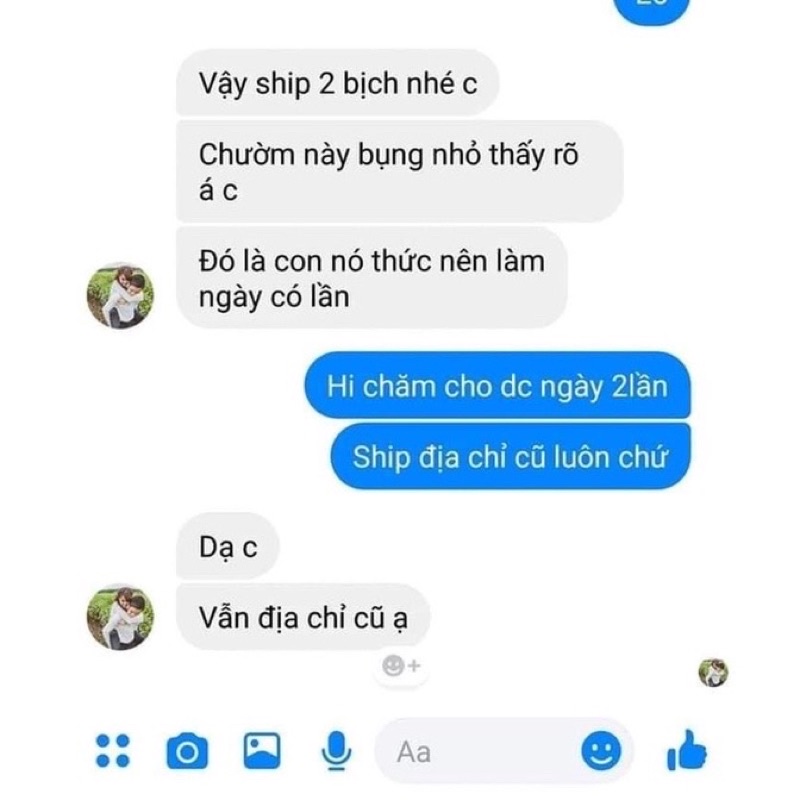Select message 'Chườm này bụng nhỏ thấy rõ'

pyautogui.click(x=399, y=171)
